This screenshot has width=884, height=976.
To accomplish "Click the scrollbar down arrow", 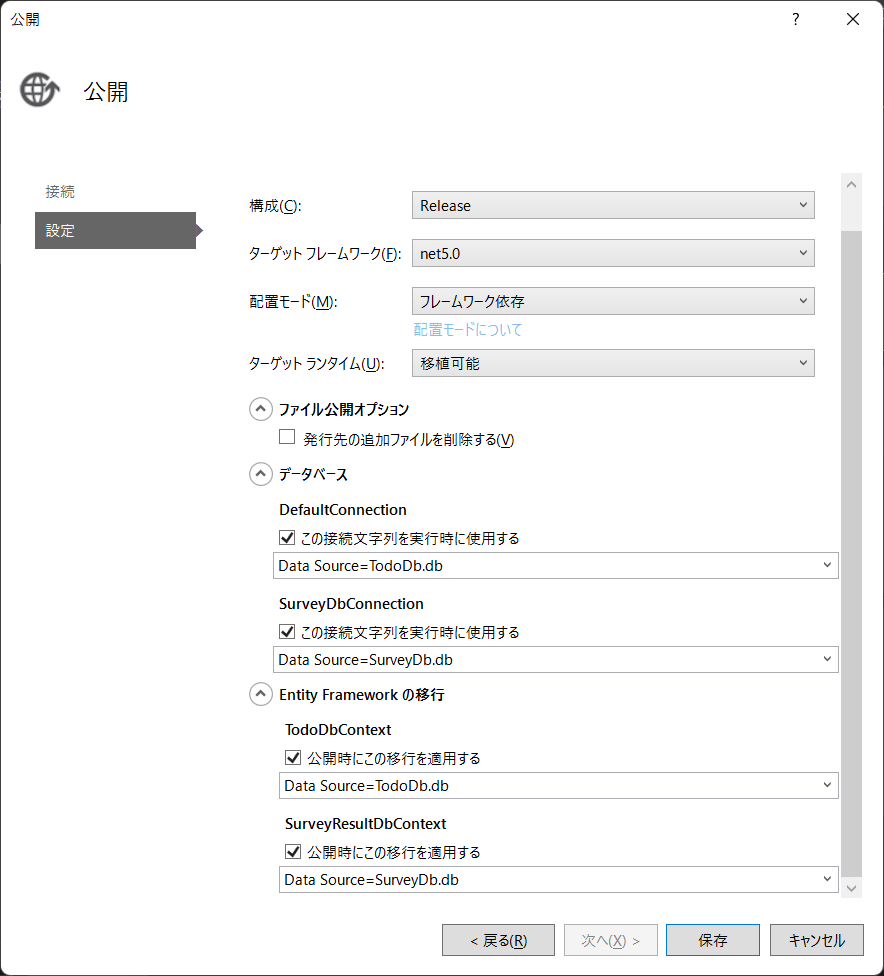I will tap(852, 888).
